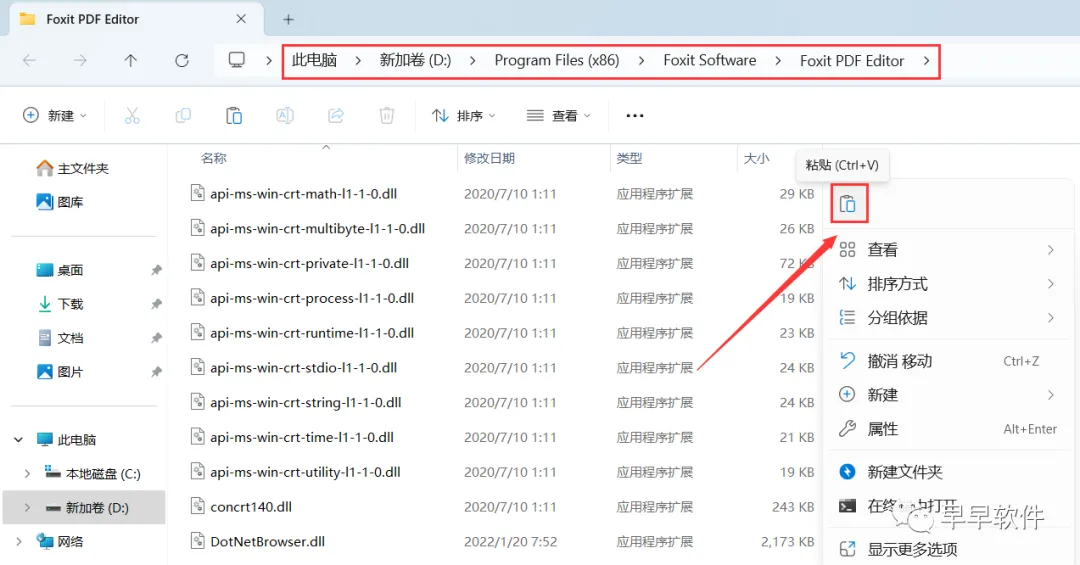Sort by 类型 column header
Screen dimensions: 1080x565
click(629, 158)
